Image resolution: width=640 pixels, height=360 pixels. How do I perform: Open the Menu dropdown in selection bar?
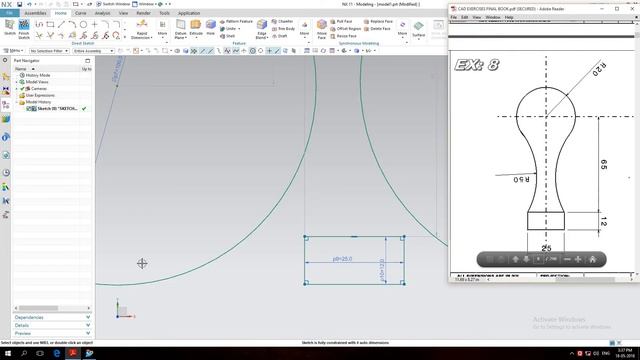(x=13, y=51)
